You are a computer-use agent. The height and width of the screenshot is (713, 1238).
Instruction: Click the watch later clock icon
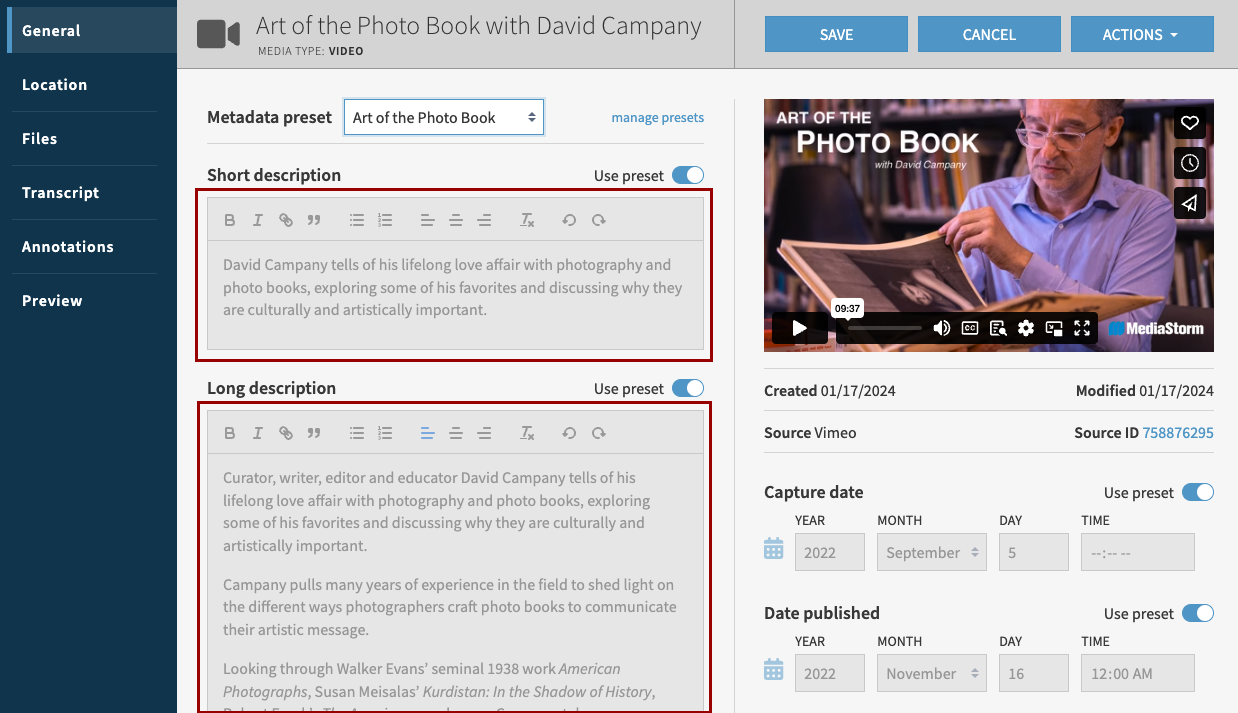[1189, 163]
